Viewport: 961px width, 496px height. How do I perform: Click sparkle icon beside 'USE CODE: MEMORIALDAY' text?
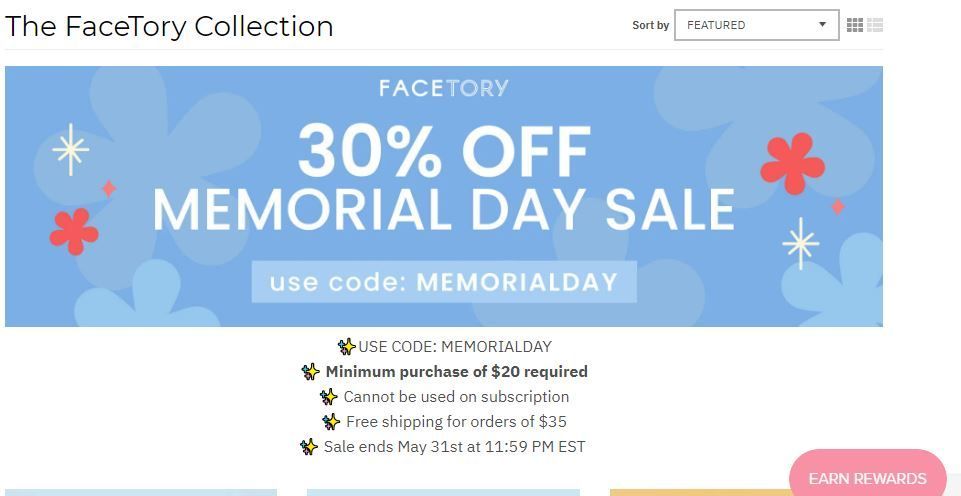346,347
